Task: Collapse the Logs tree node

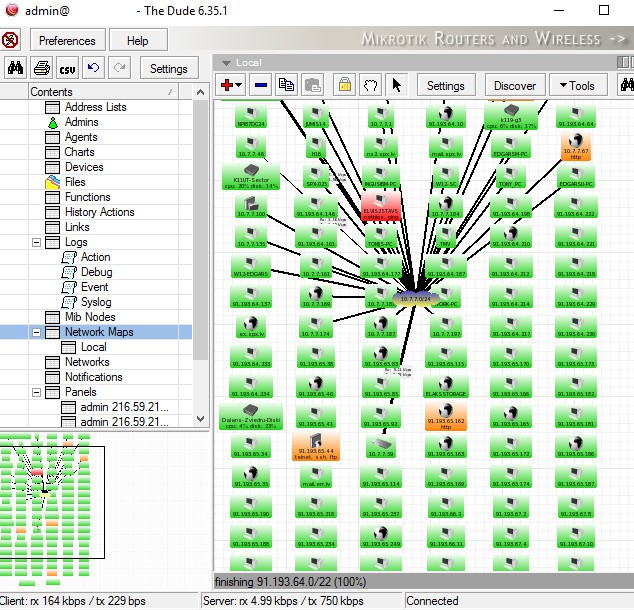Action: click(x=36, y=242)
